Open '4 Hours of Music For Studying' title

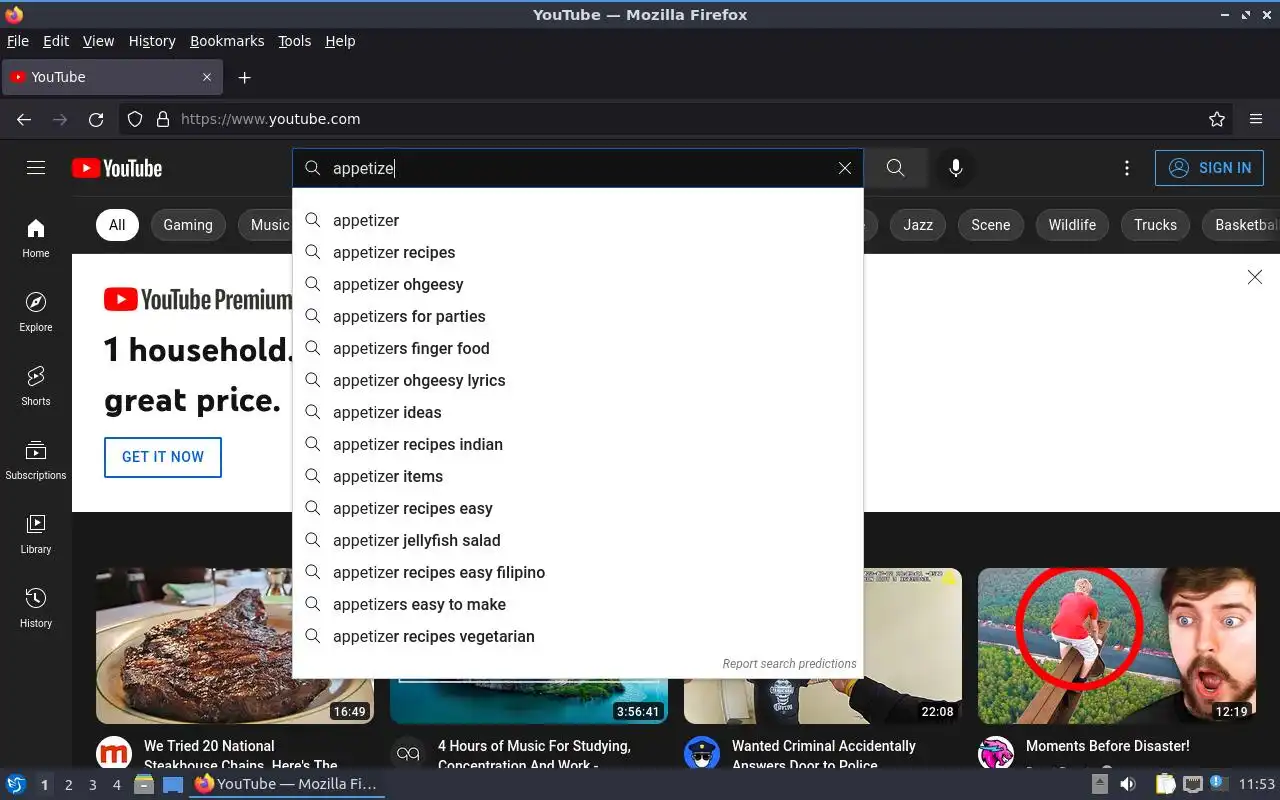point(534,755)
